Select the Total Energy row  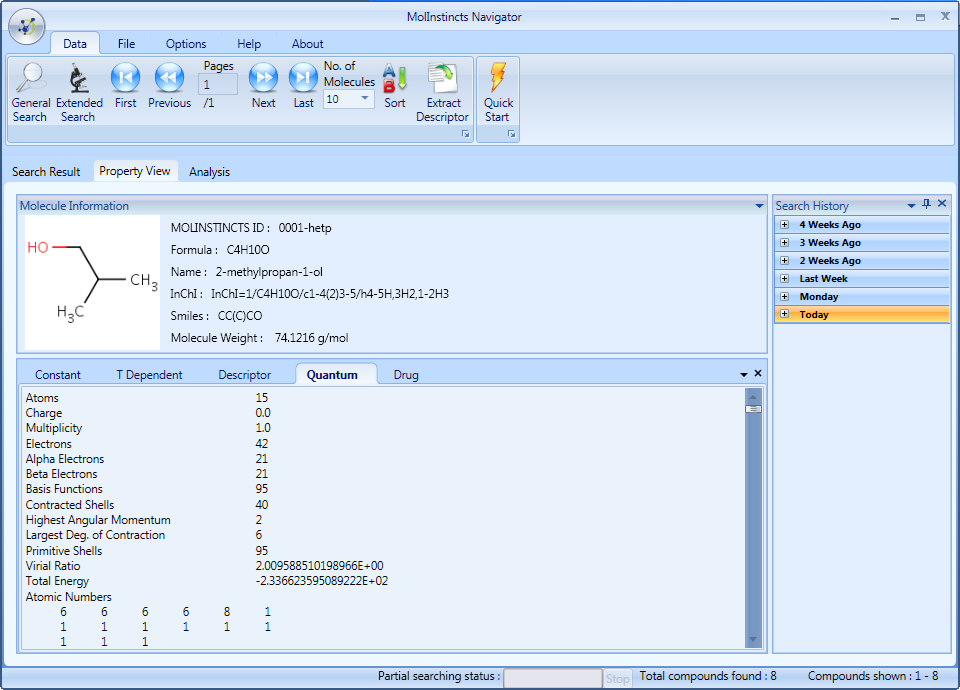click(x=206, y=581)
